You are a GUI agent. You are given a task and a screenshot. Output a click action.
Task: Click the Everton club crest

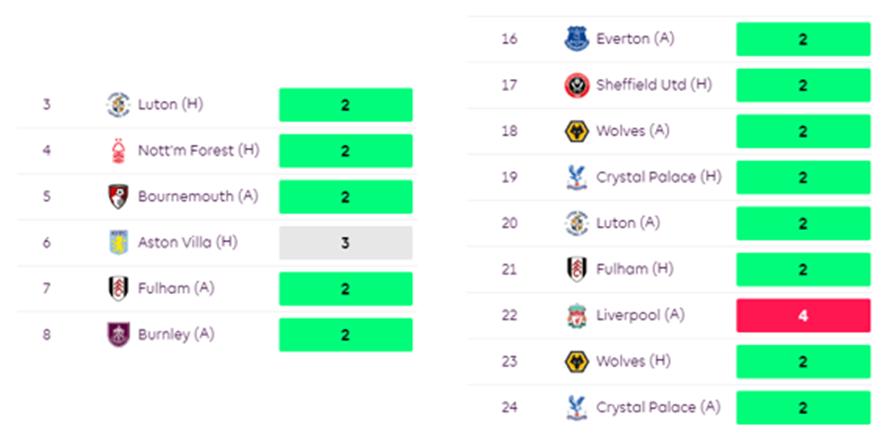coord(575,39)
